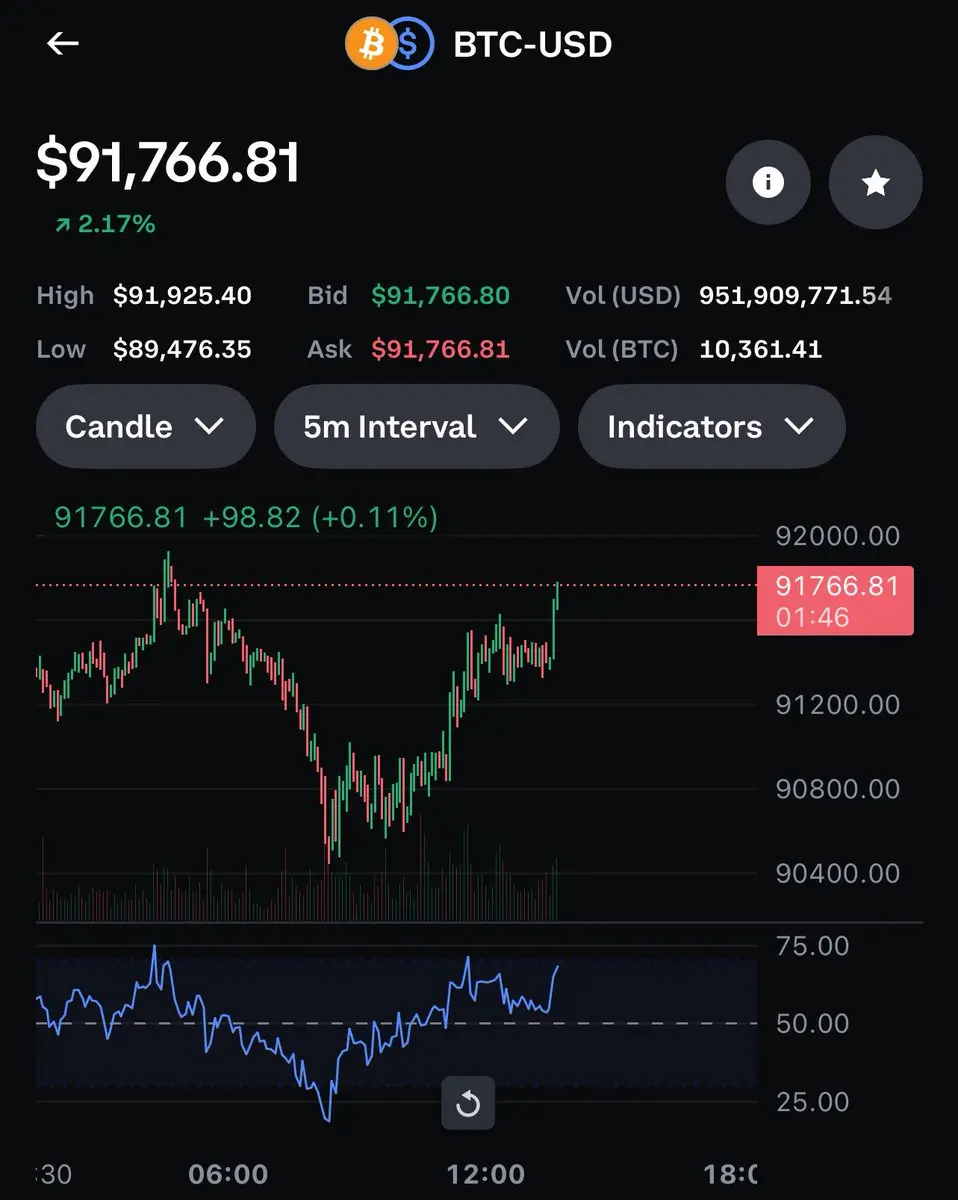This screenshot has width=958, height=1200.
Task: Open the info button
Action: pyautogui.click(x=768, y=182)
